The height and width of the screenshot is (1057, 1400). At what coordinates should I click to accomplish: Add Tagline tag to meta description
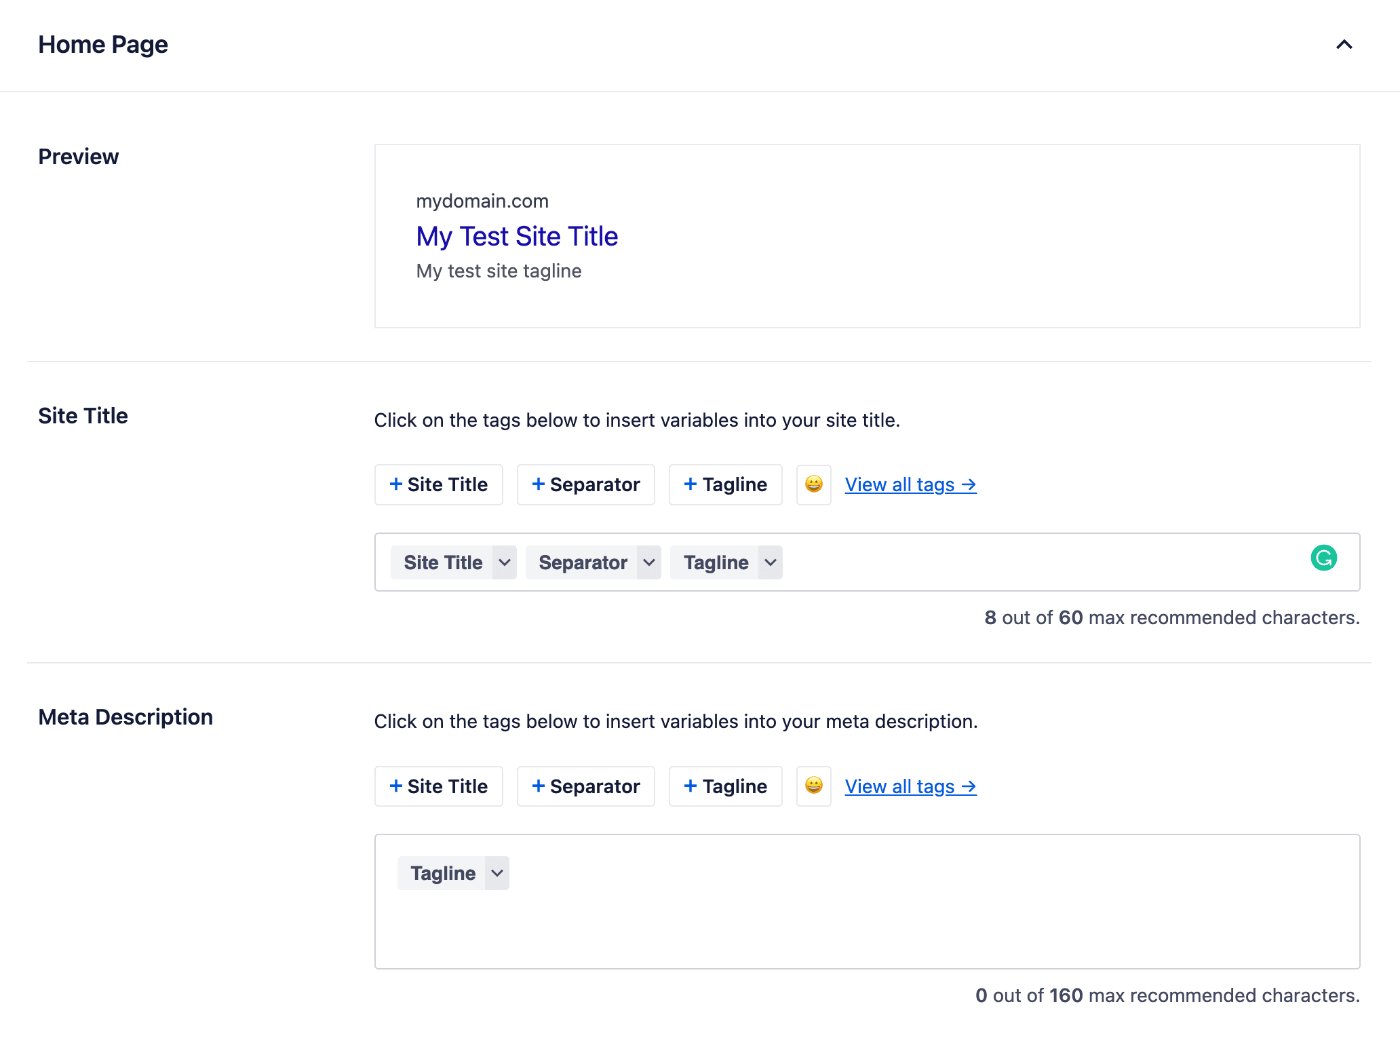point(725,786)
